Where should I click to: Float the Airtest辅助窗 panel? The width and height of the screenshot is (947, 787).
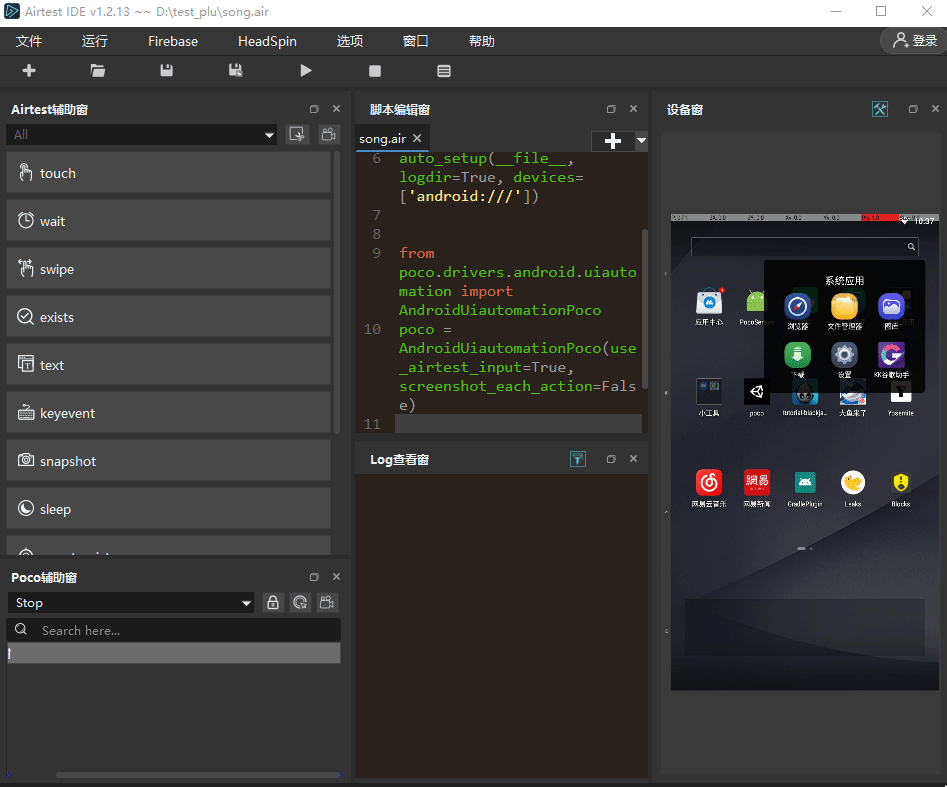314,109
